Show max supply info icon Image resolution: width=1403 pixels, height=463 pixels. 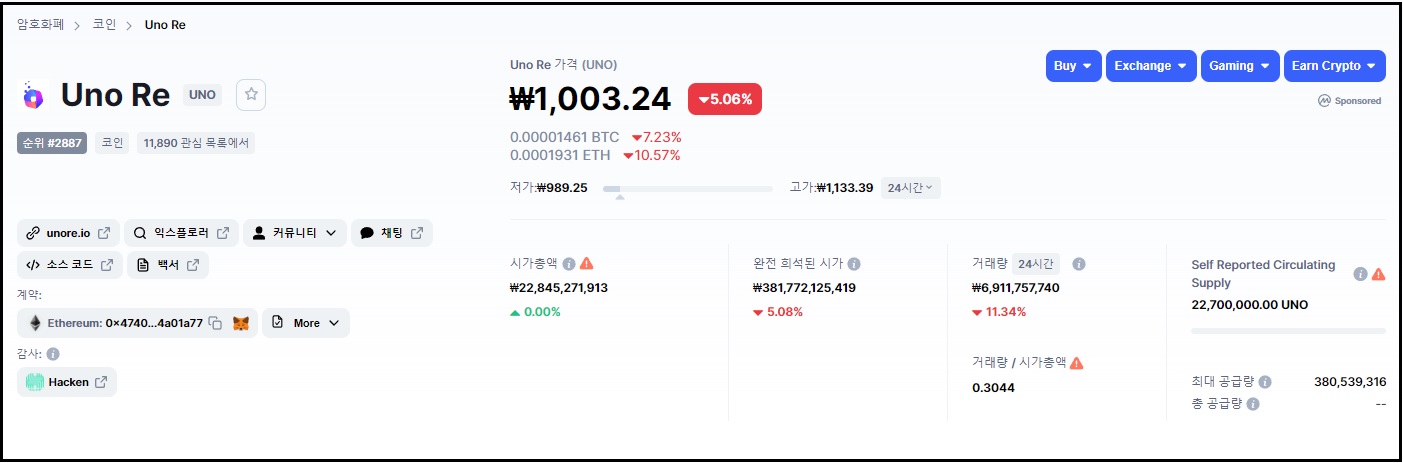pos(1265,382)
